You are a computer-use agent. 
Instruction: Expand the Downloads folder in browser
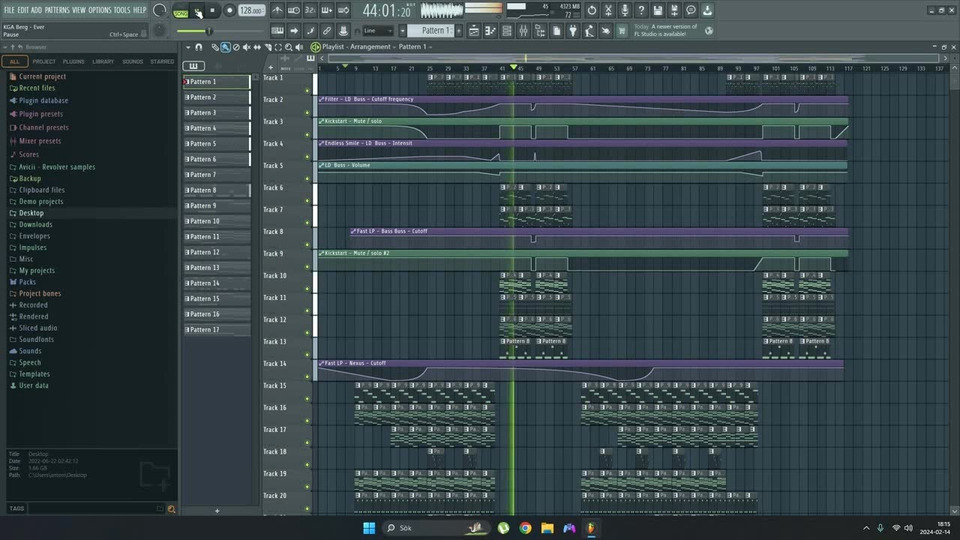tap(35, 224)
